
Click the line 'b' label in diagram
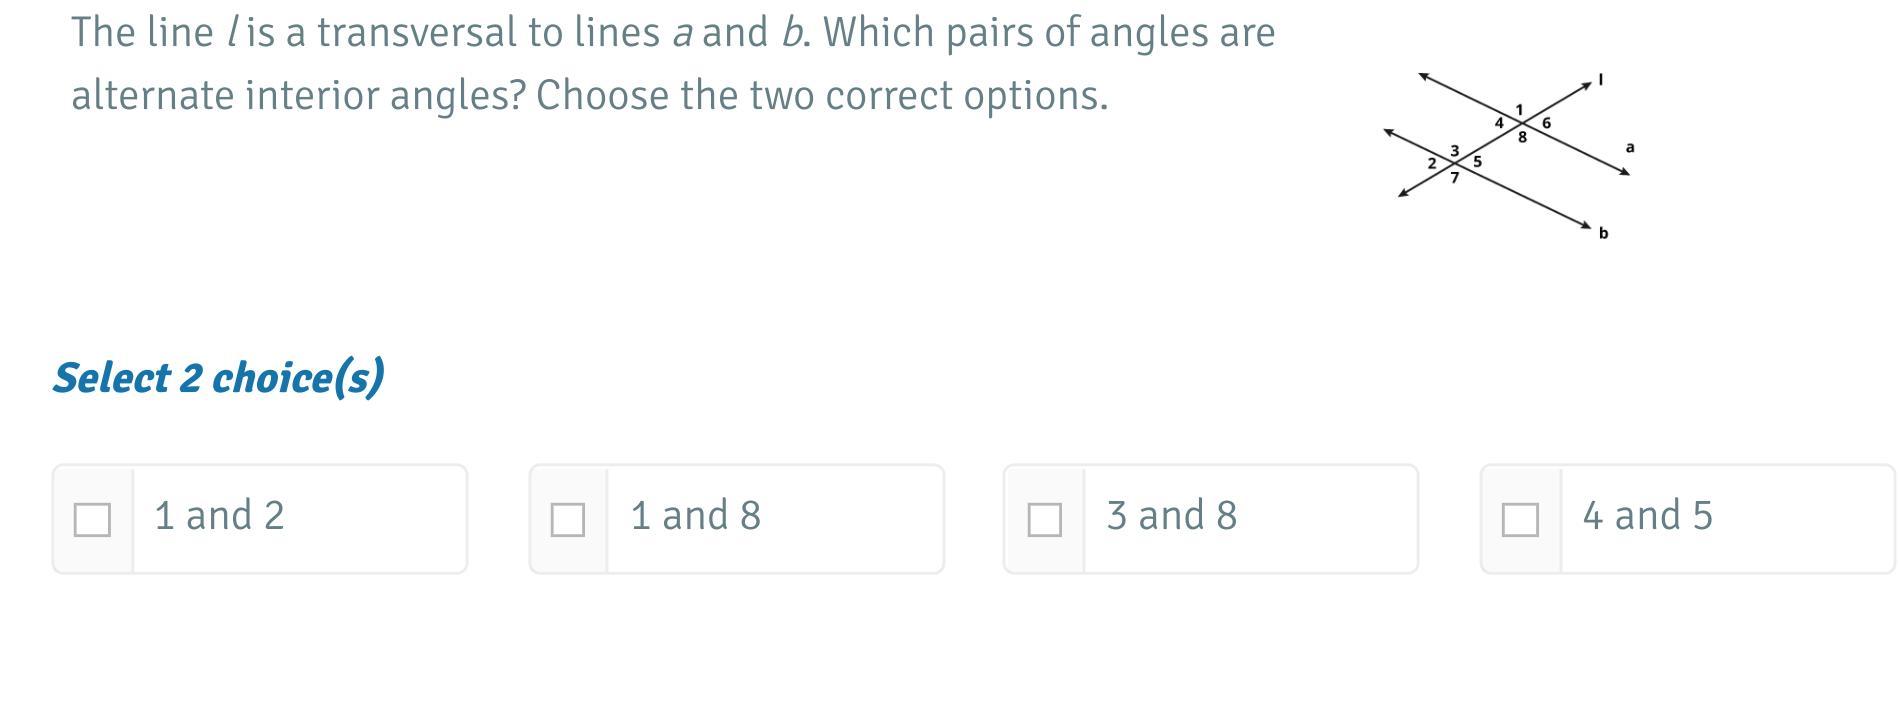(1603, 233)
